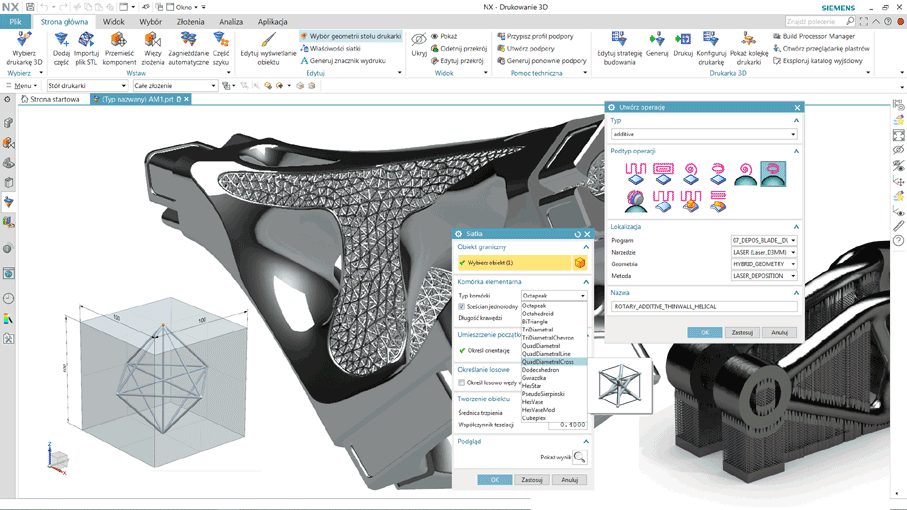Collapse Komórka elementarna section
907x510 pixels.
(586, 282)
